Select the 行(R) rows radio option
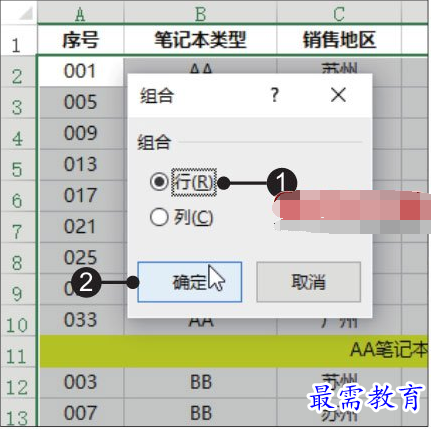The height and width of the screenshot is (429, 431). point(182,182)
